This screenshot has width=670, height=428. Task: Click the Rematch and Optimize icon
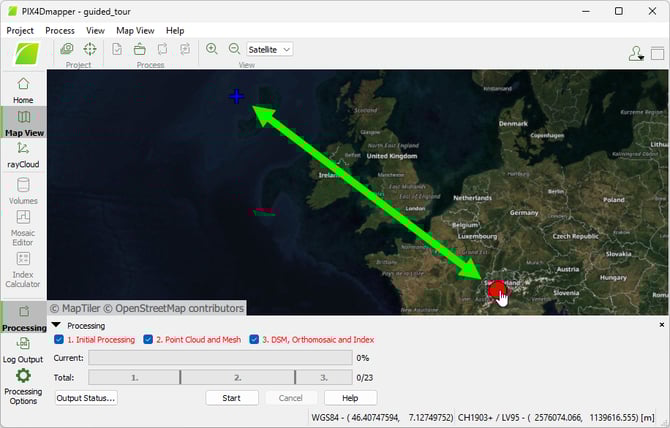[x=185, y=49]
